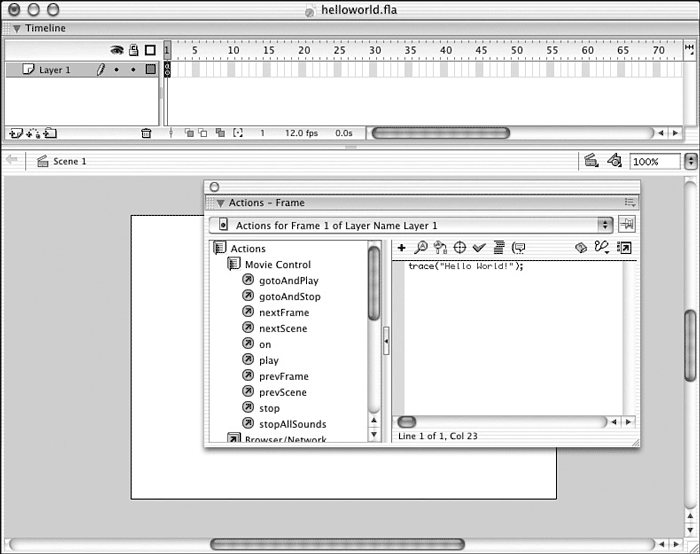Viewport: 700px width, 554px height.
Task: Open the Edit Scene clapperboard menu
Action: point(591,160)
